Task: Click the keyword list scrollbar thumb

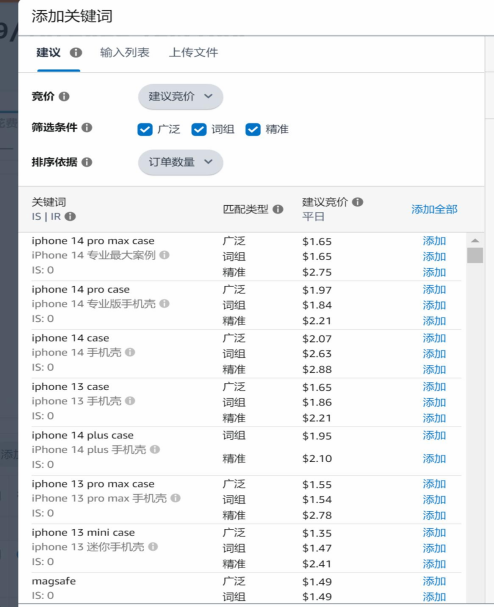Action: (x=475, y=255)
